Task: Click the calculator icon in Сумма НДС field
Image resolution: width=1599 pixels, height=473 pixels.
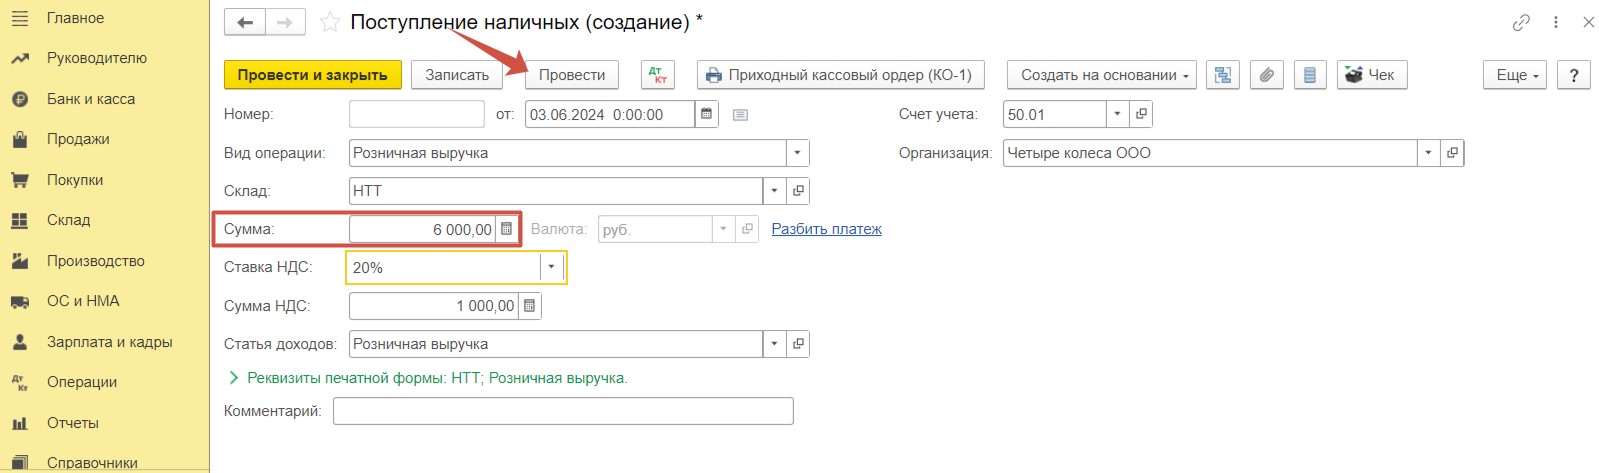Action: coord(529,306)
